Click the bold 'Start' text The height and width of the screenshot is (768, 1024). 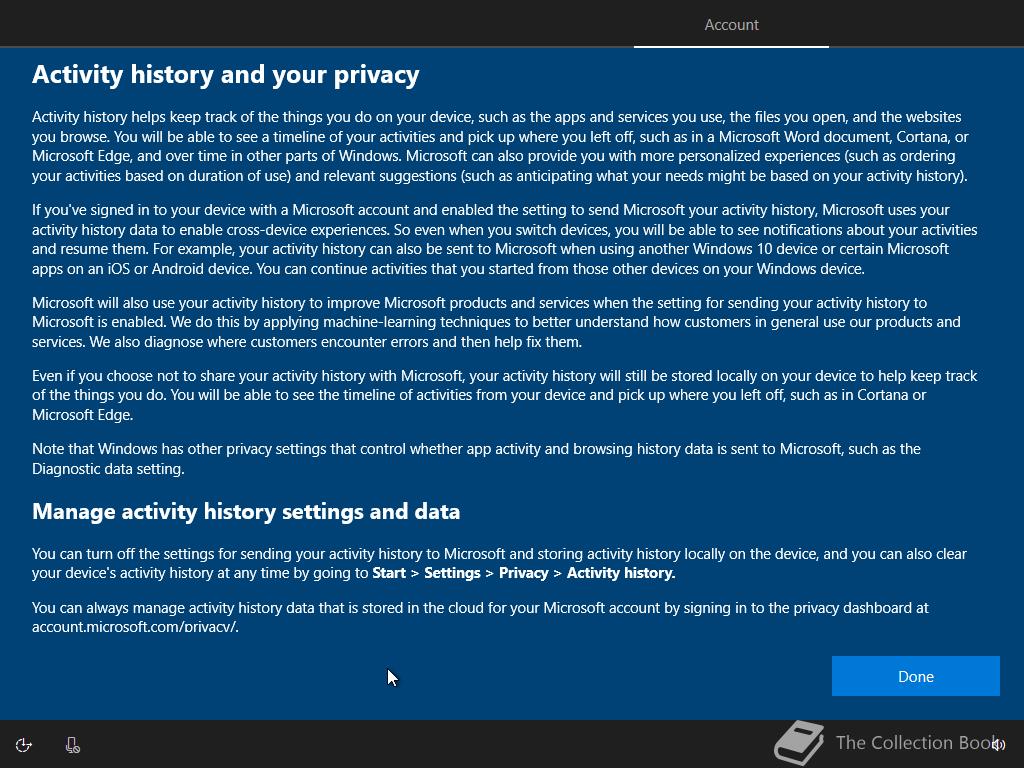click(389, 573)
